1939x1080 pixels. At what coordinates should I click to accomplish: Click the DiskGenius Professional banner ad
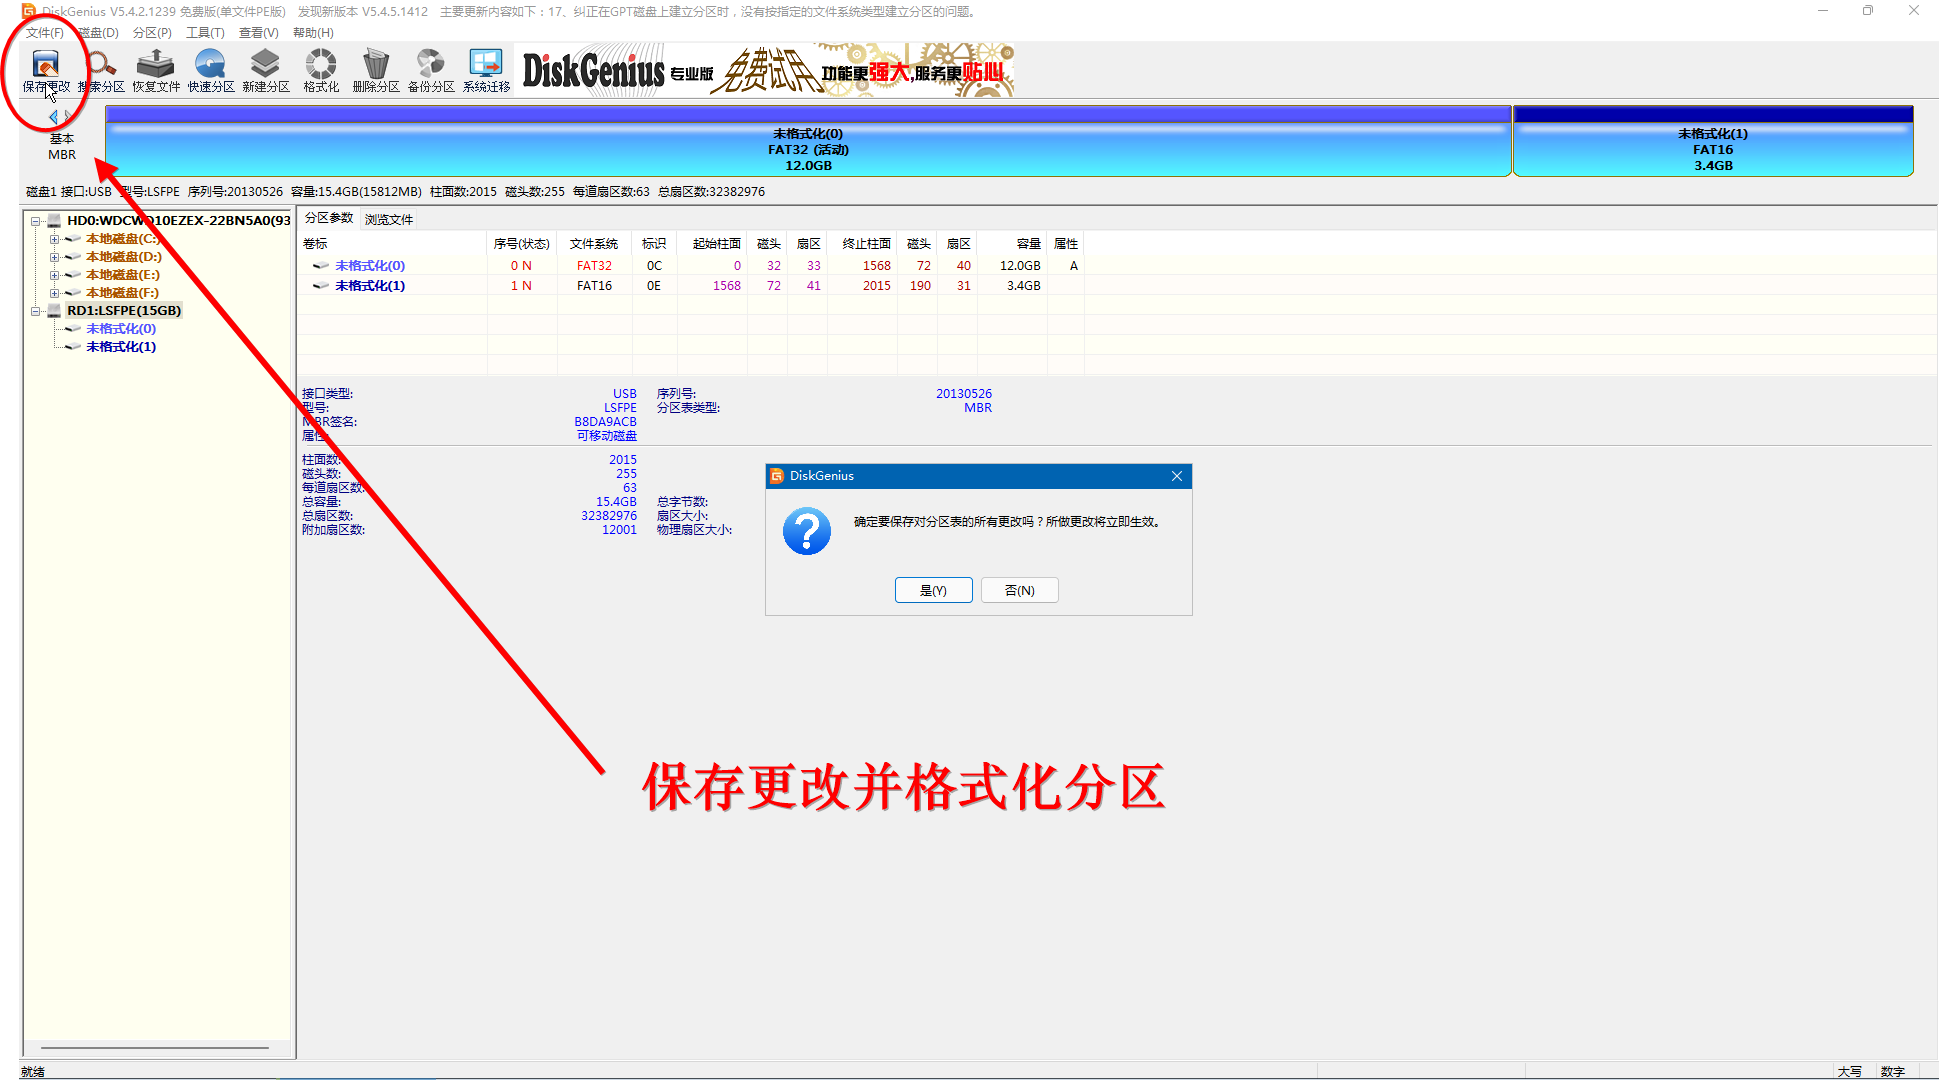(765, 70)
